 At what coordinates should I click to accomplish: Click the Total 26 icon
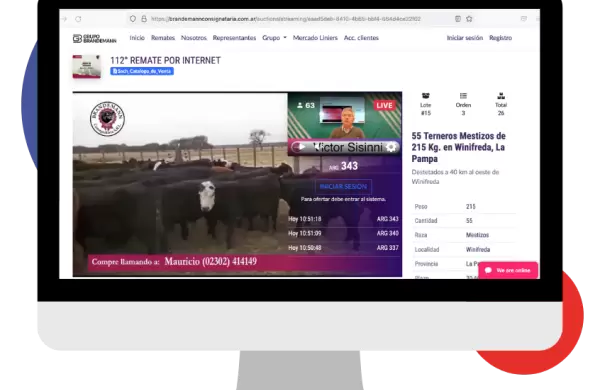pos(501,96)
